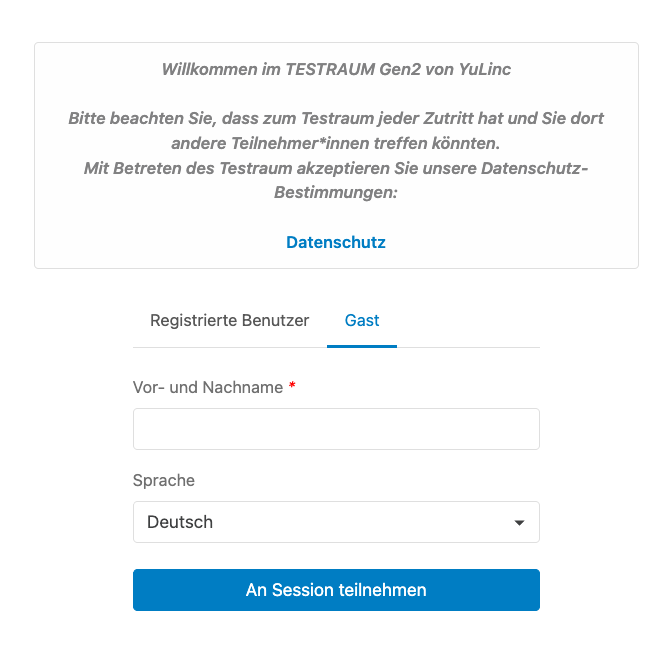Click the word Willkommen in the notice box
This screenshot has width=671, height=651.
(205, 70)
